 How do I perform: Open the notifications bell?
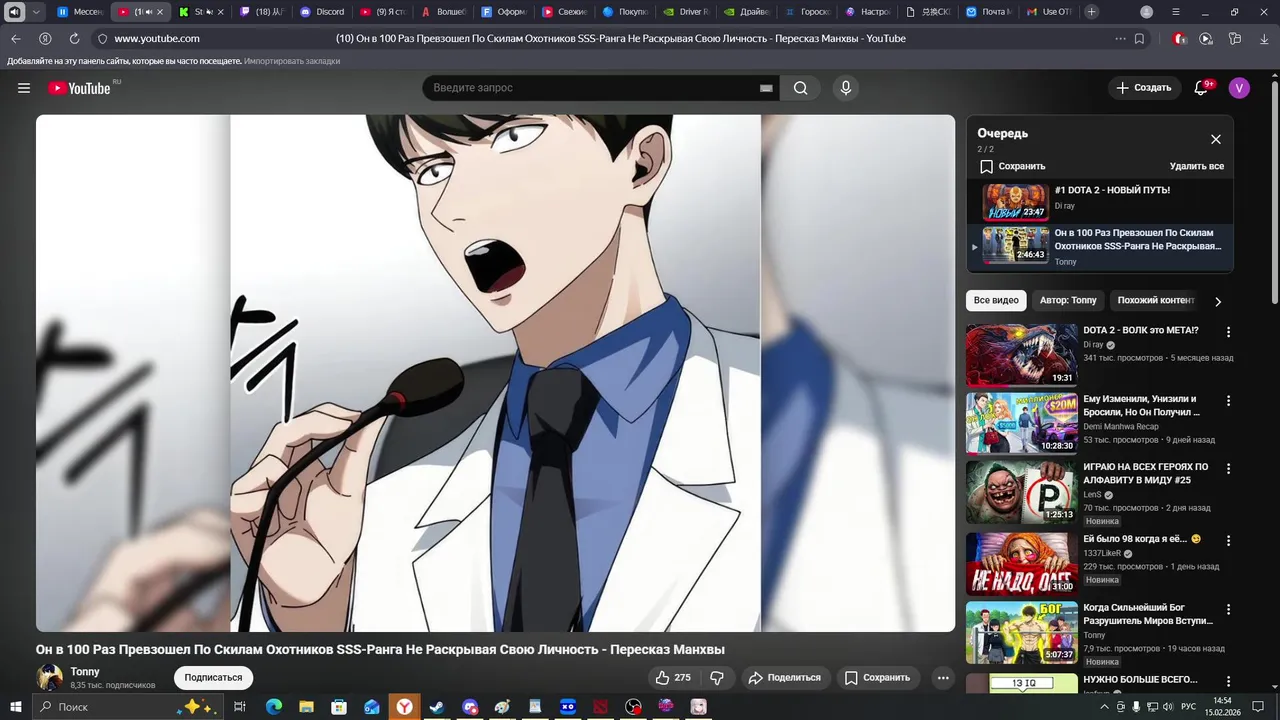point(1201,88)
